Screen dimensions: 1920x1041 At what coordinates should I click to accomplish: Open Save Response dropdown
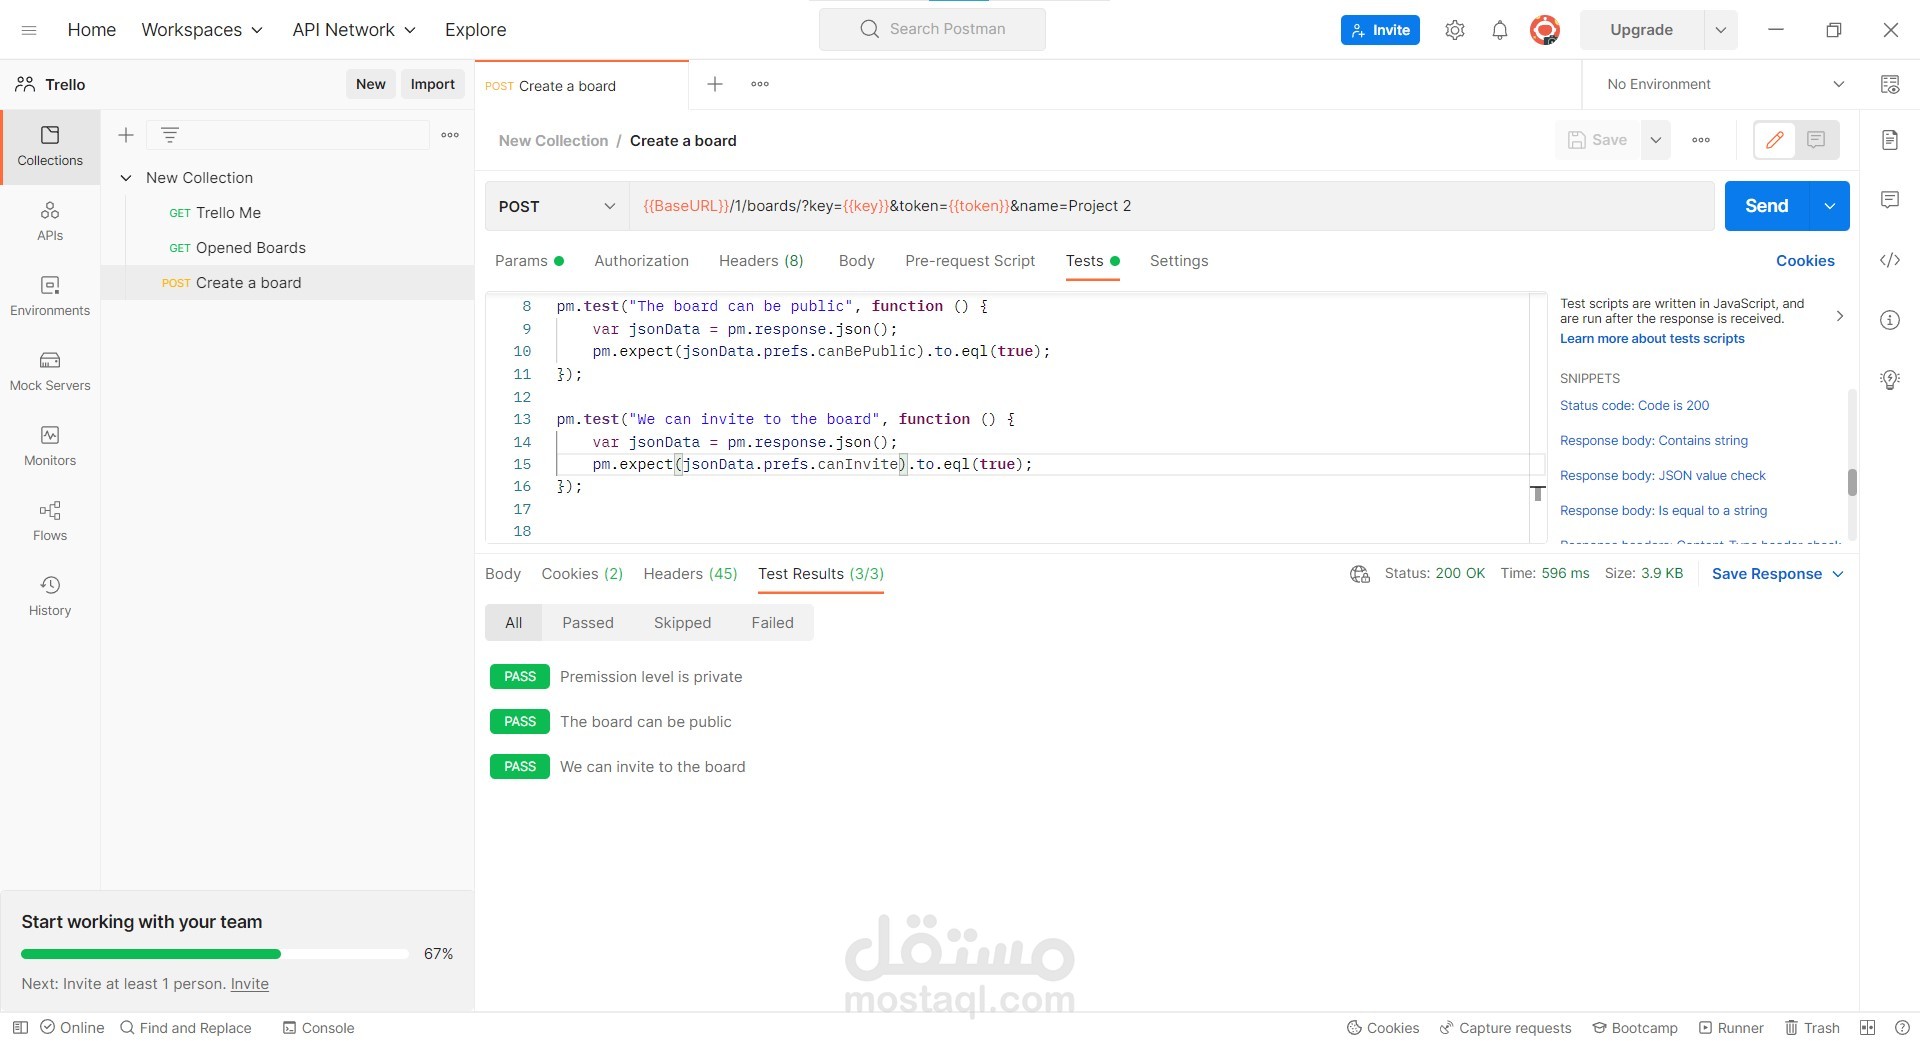[x=1777, y=574]
